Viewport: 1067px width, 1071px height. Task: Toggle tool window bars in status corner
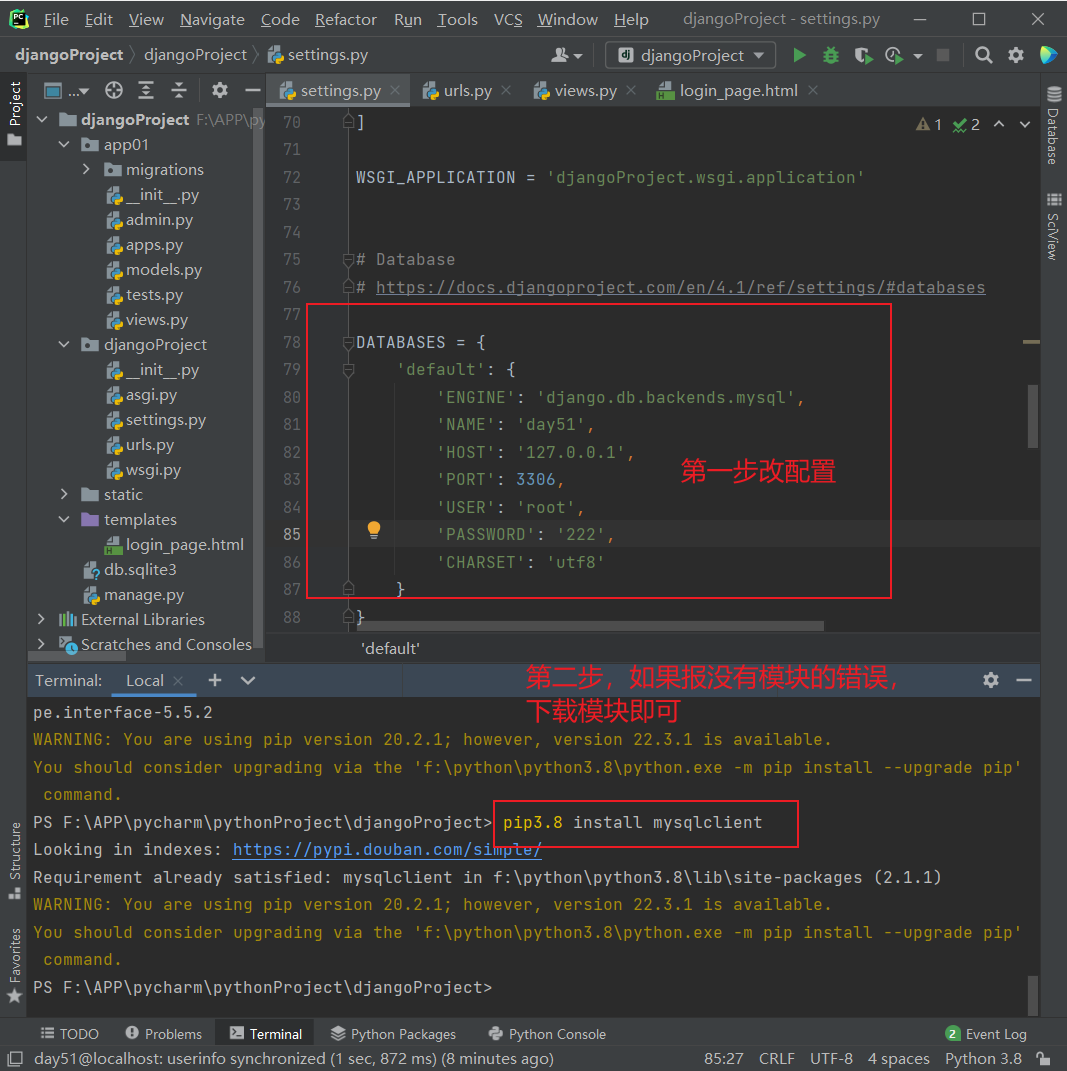(x=15, y=1059)
